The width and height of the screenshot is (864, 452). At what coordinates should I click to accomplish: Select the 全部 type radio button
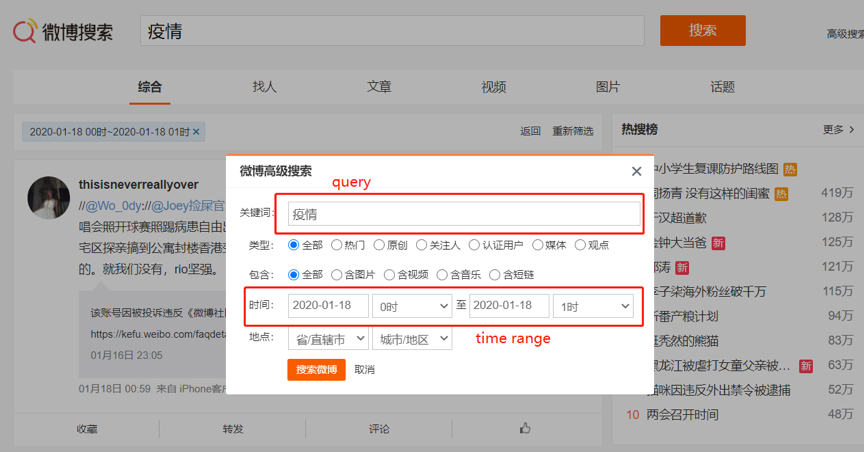(x=294, y=245)
